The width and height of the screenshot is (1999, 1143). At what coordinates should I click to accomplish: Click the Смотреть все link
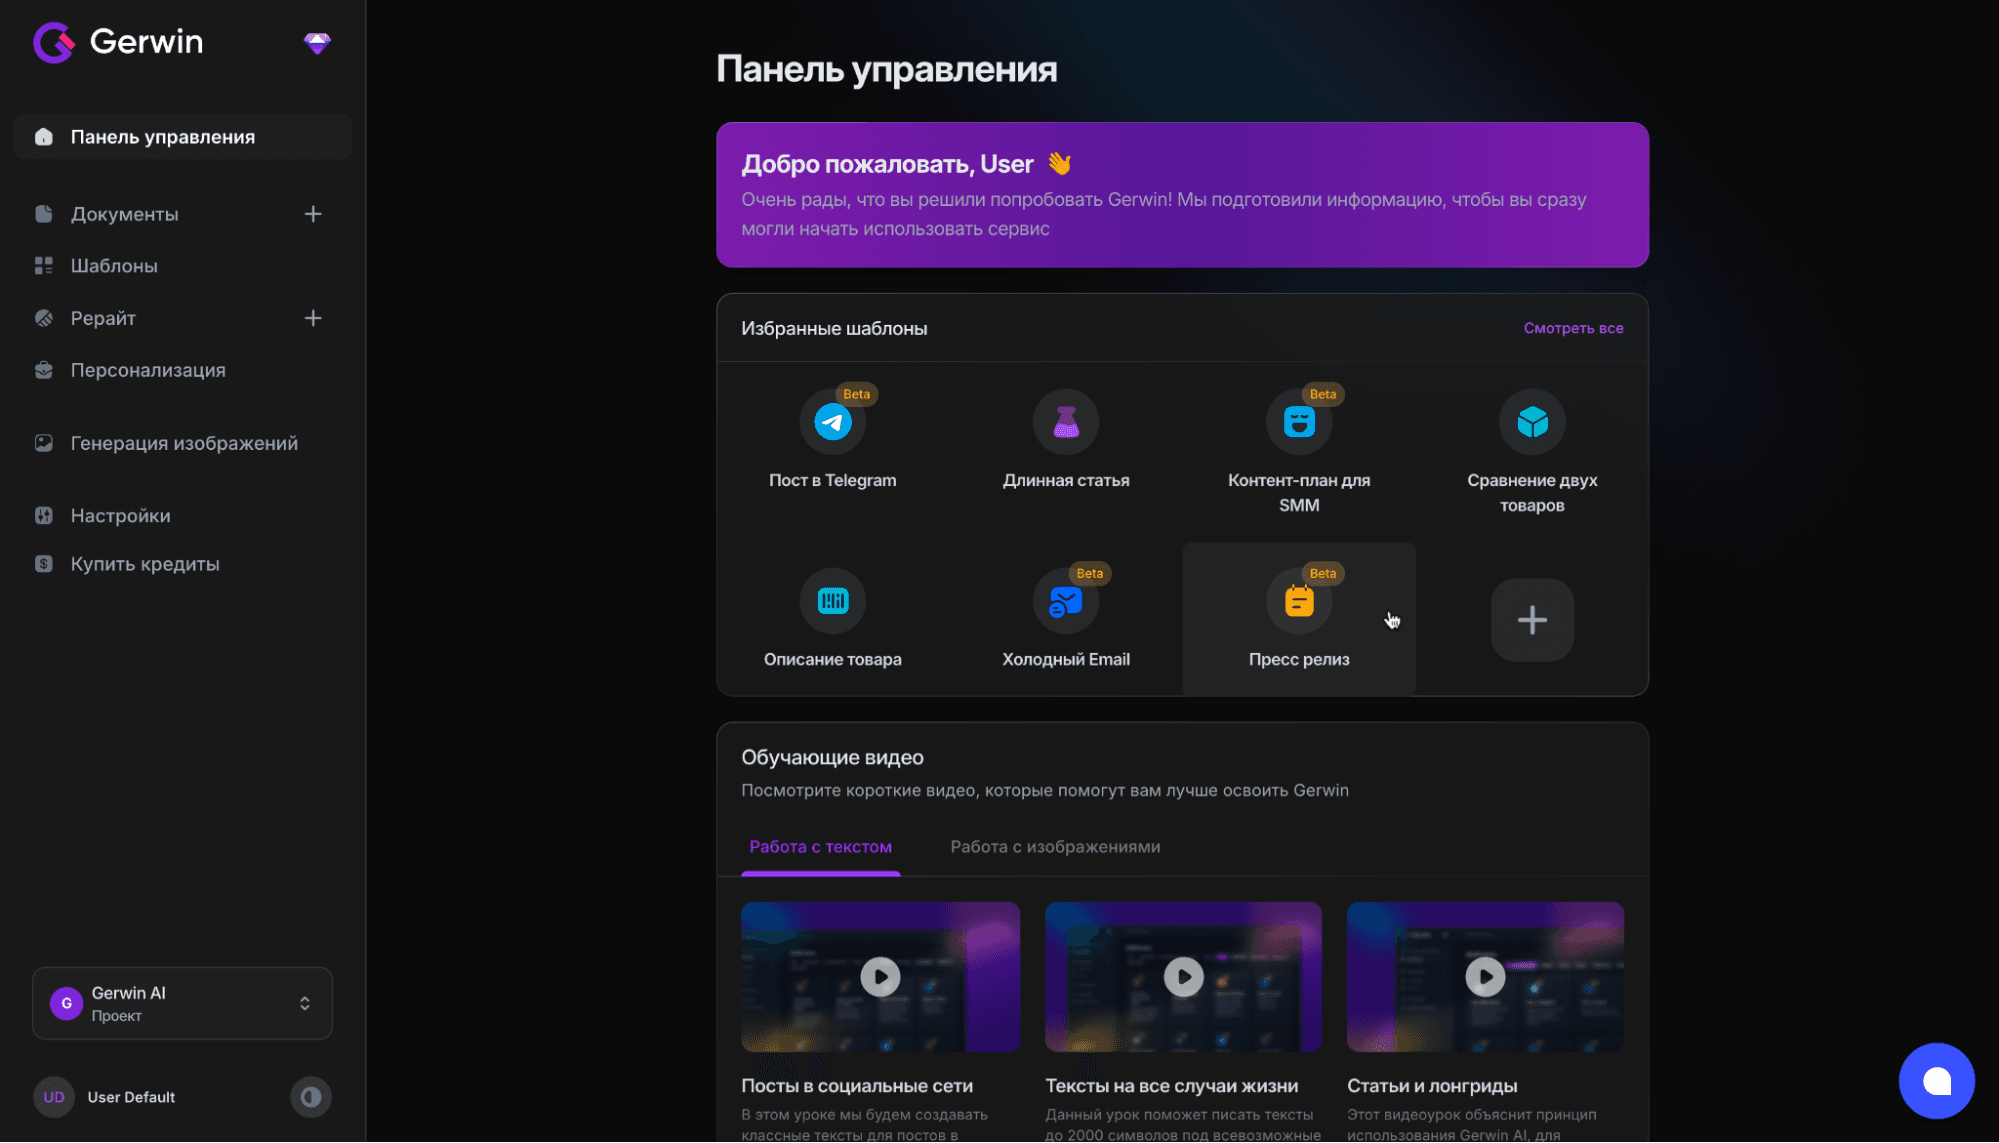tap(1572, 328)
